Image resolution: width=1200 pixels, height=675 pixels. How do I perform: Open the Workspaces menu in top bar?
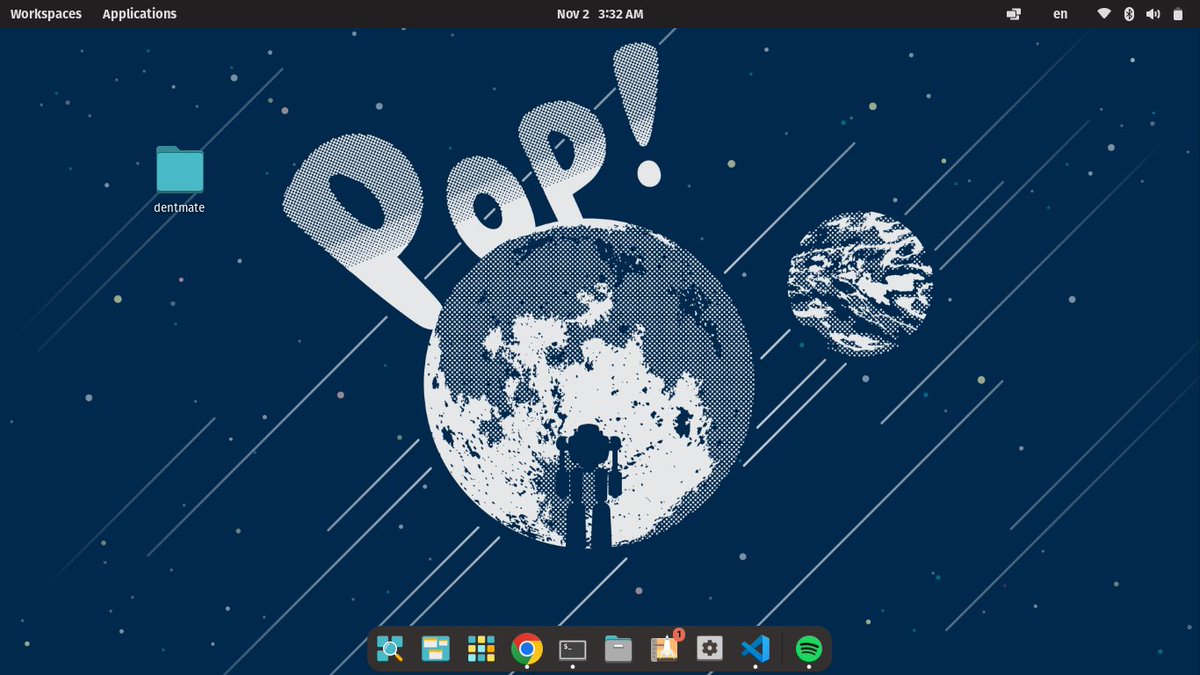click(x=46, y=14)
